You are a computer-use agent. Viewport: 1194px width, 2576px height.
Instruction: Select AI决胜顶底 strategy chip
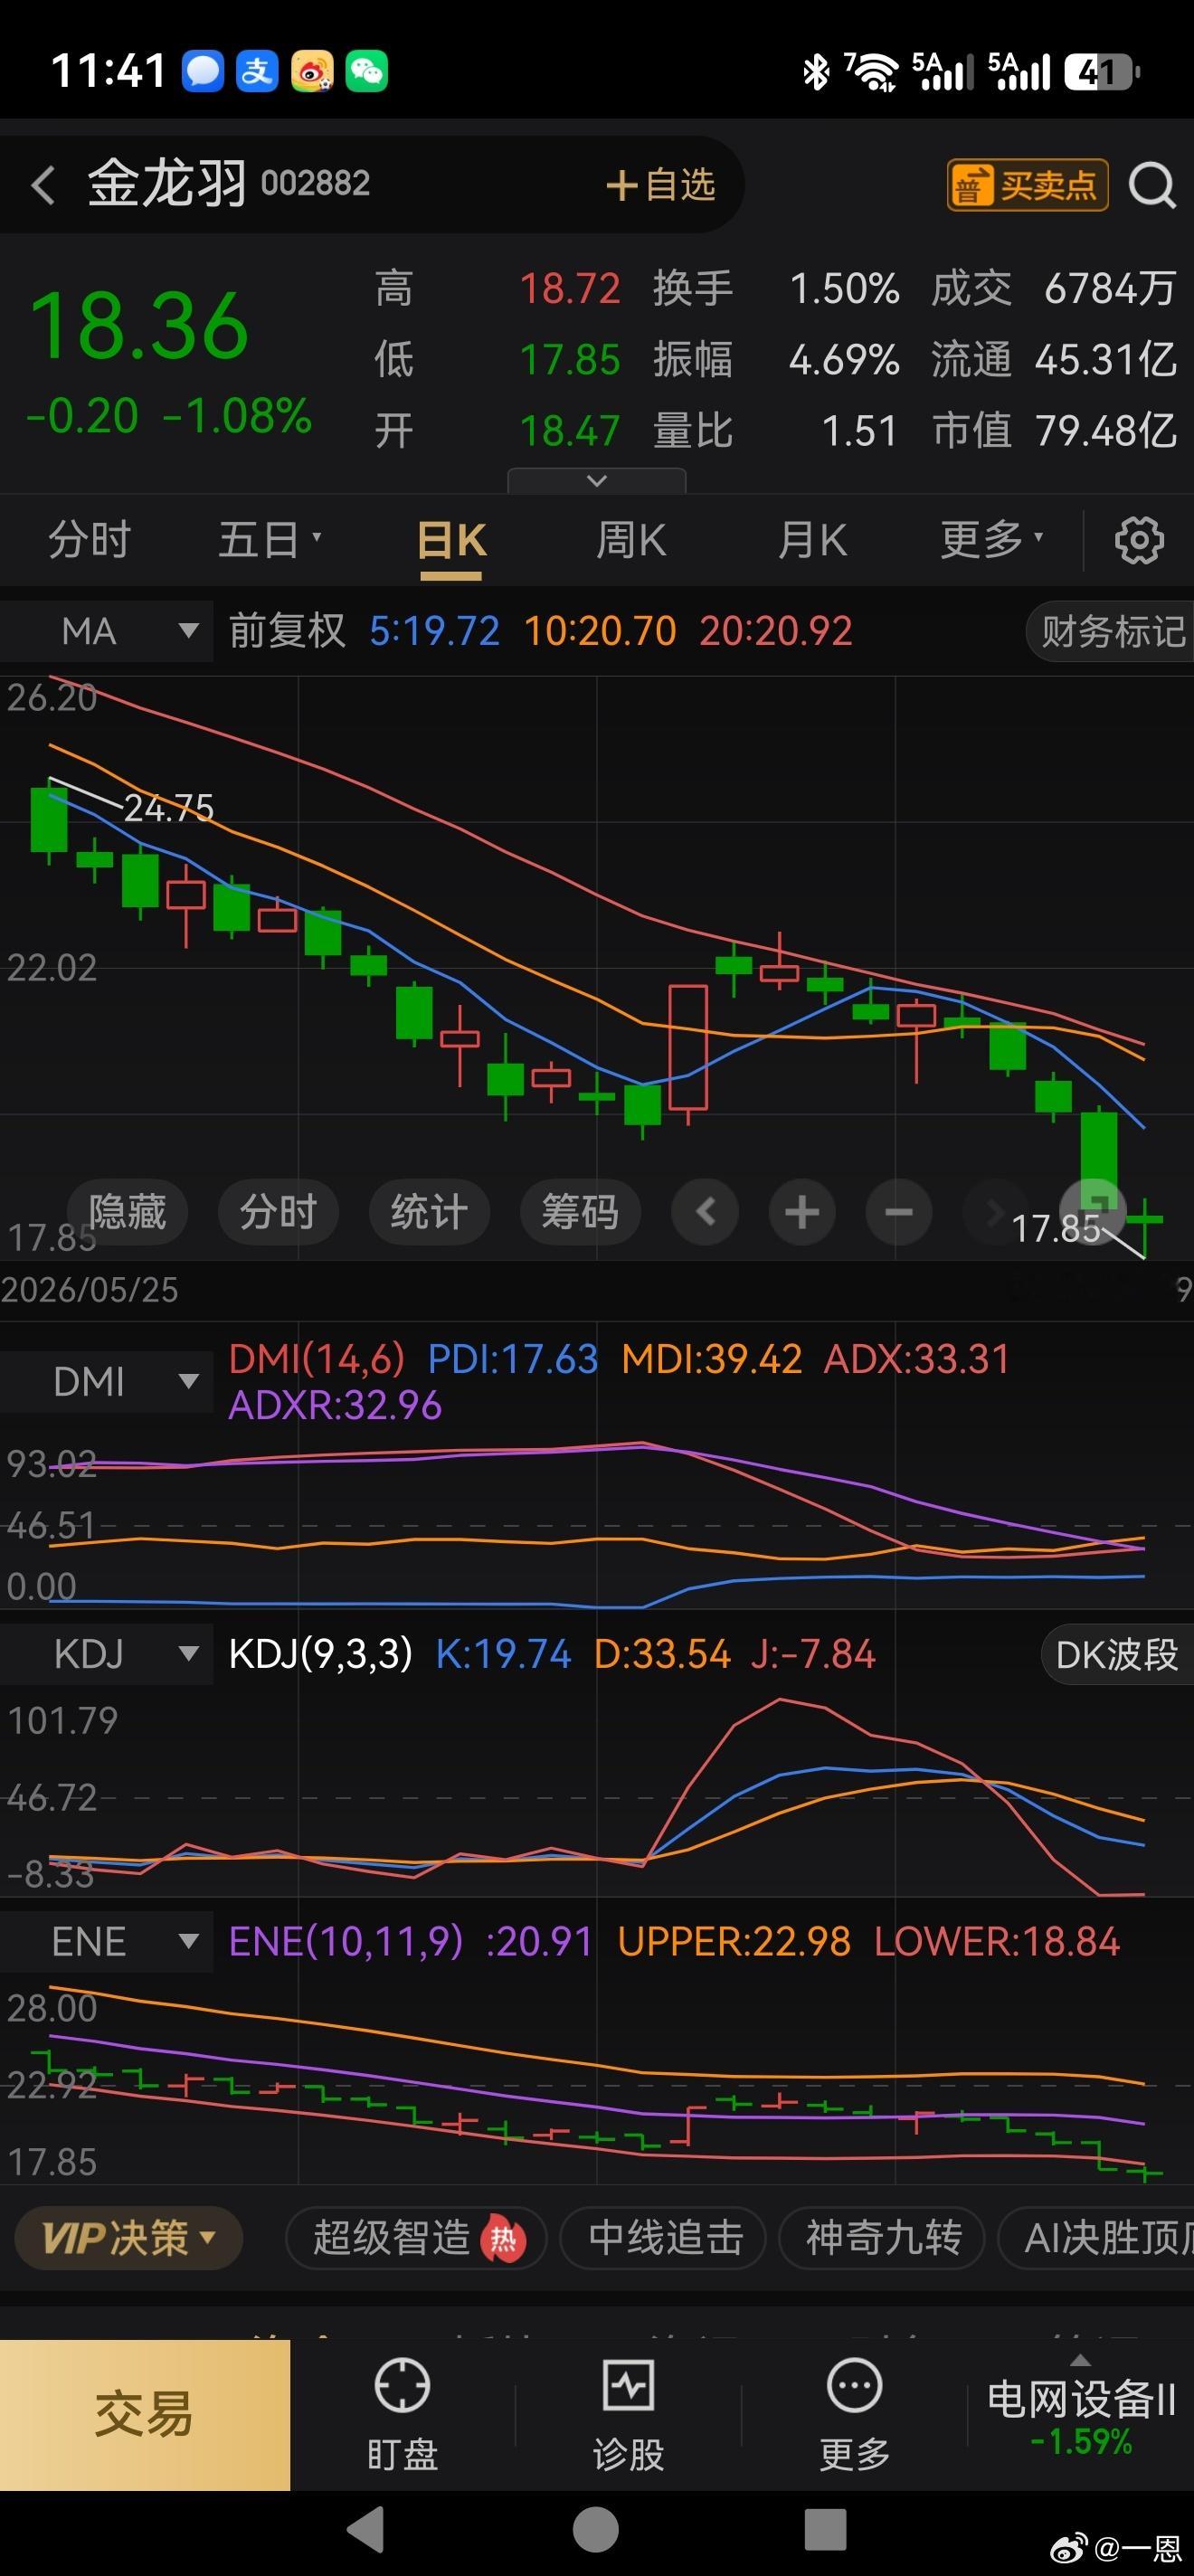(x=1097, y=2238)
